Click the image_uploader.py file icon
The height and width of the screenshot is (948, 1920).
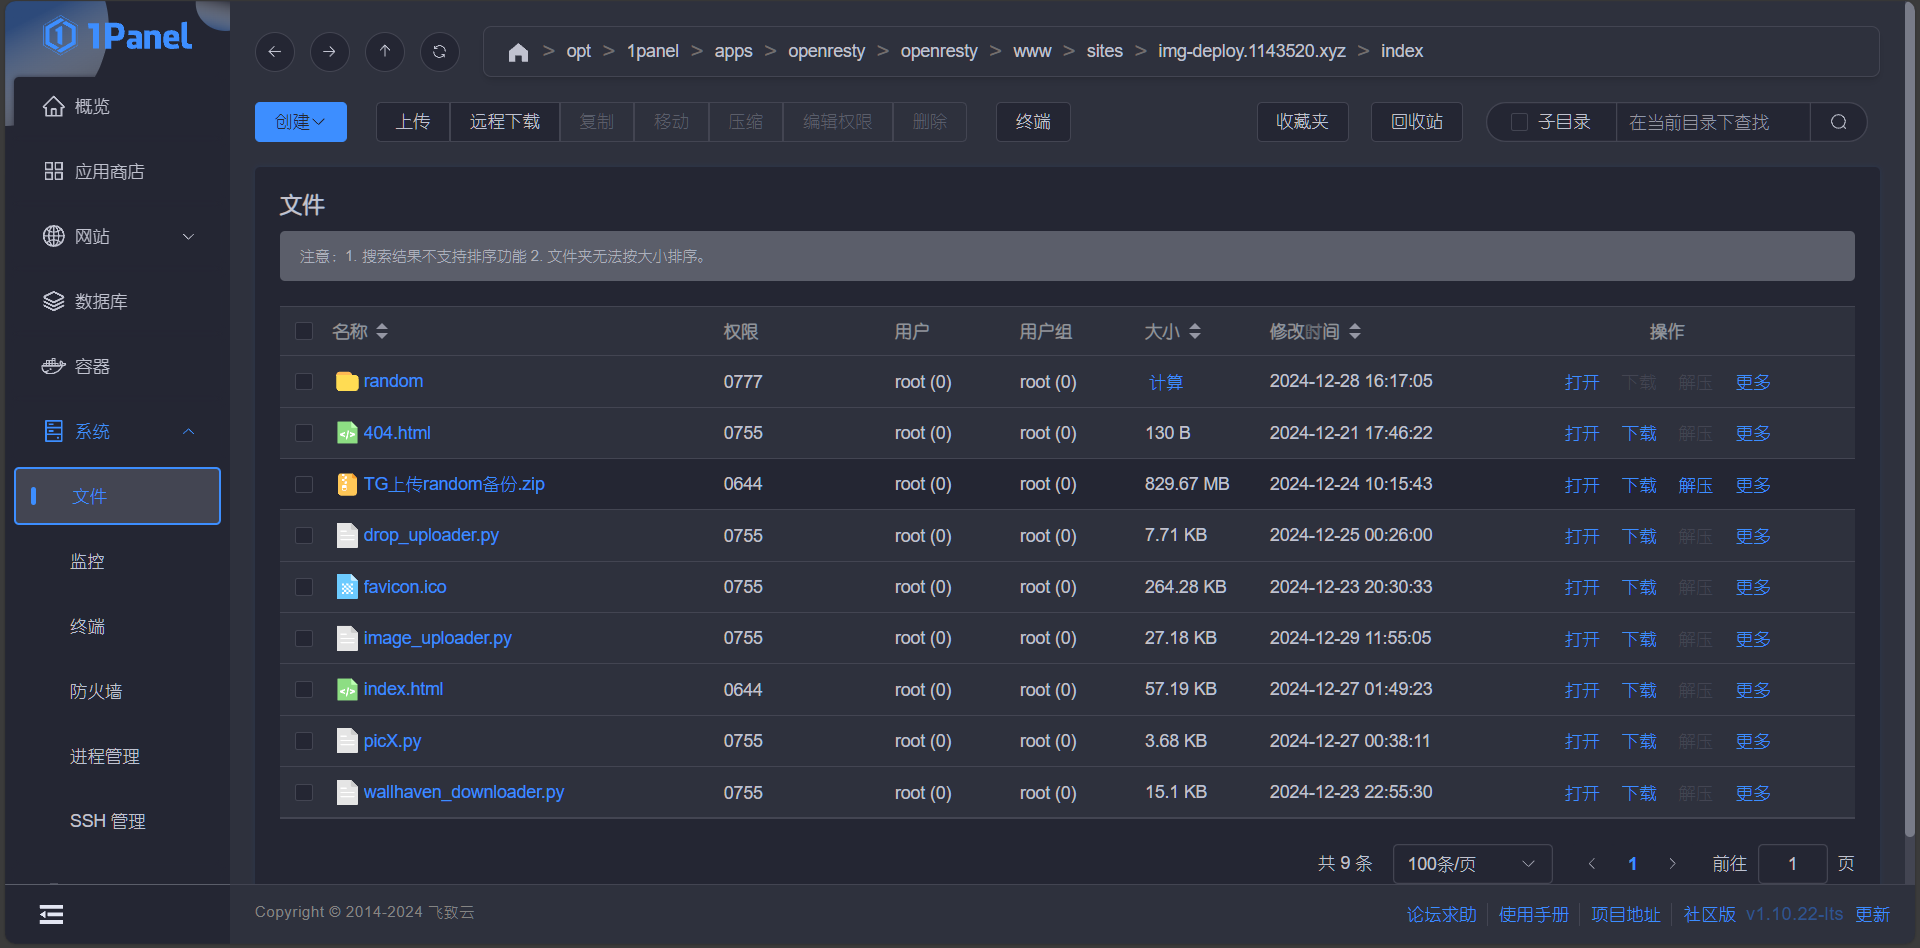(x=347, y=638)
